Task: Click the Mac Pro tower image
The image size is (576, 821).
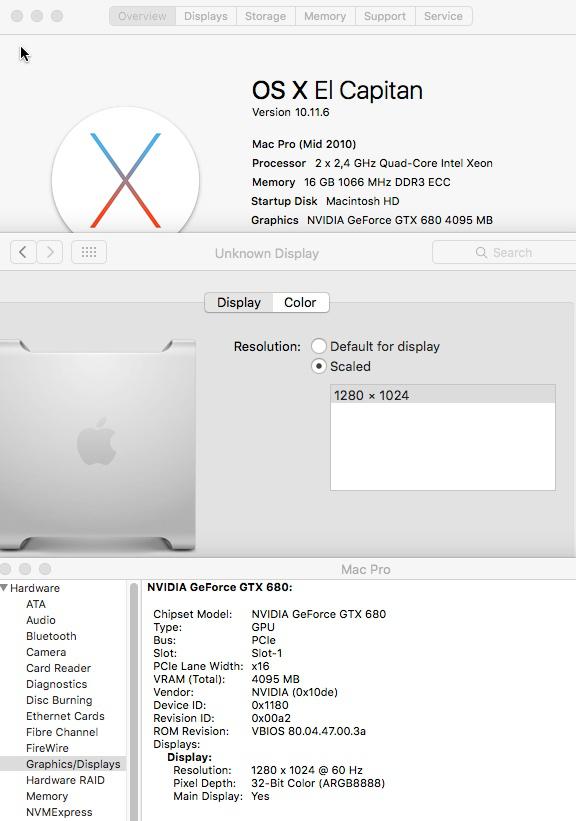Action: (98, 444)
